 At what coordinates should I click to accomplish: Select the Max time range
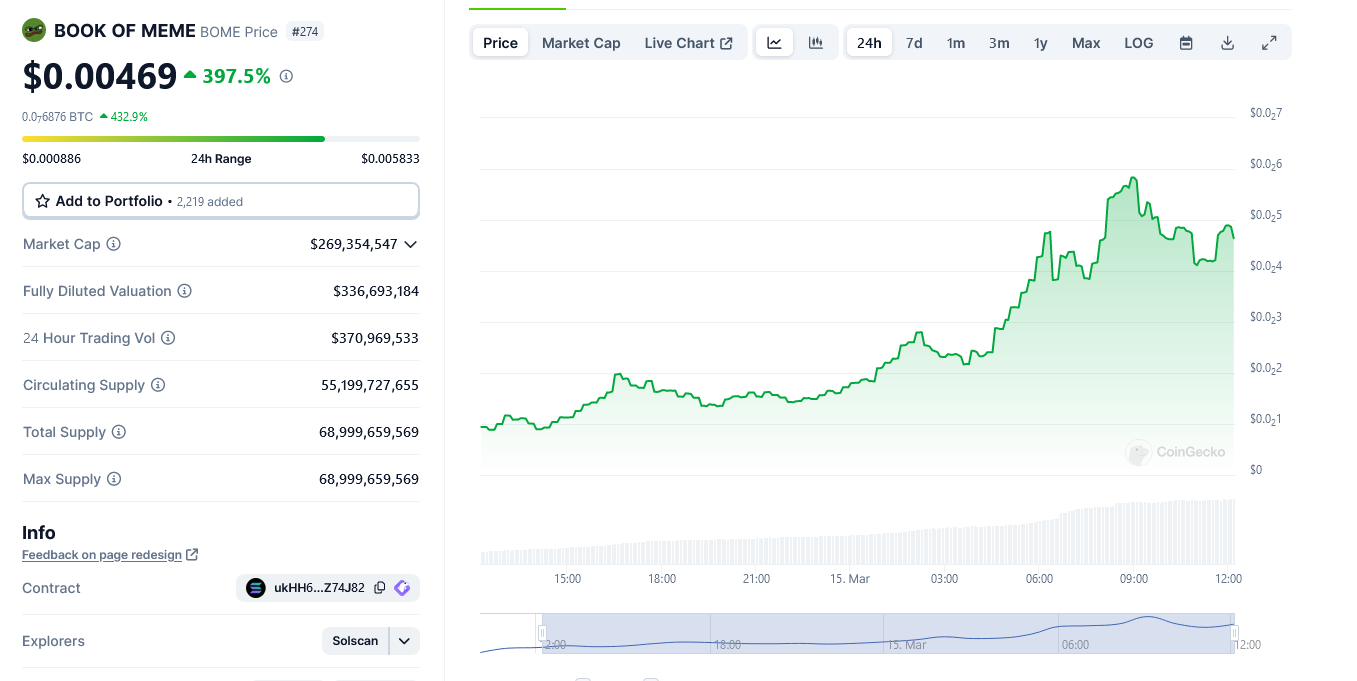1086,43
